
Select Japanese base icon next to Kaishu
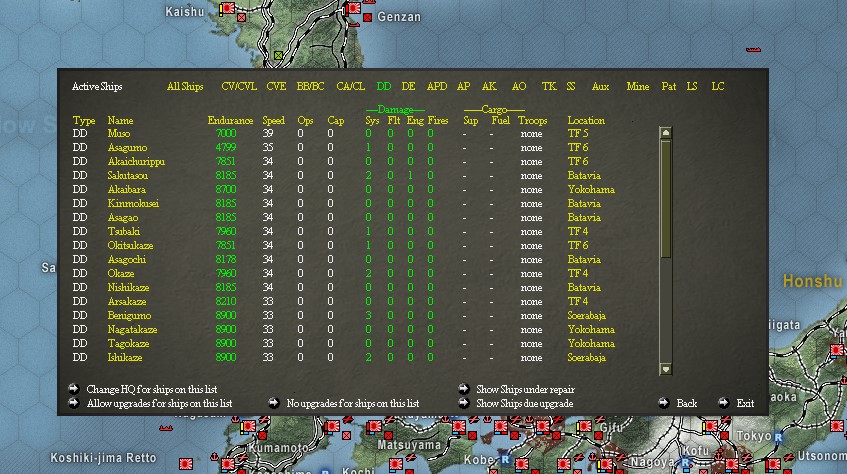click(x=227, y=8)
